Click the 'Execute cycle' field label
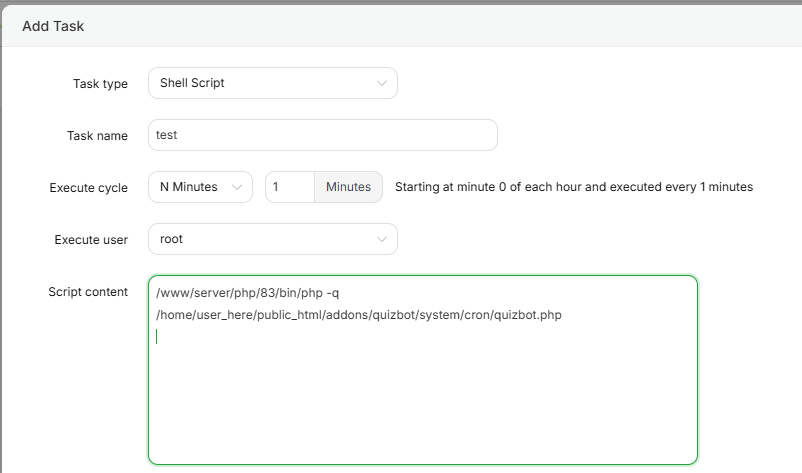 [88, 188]
